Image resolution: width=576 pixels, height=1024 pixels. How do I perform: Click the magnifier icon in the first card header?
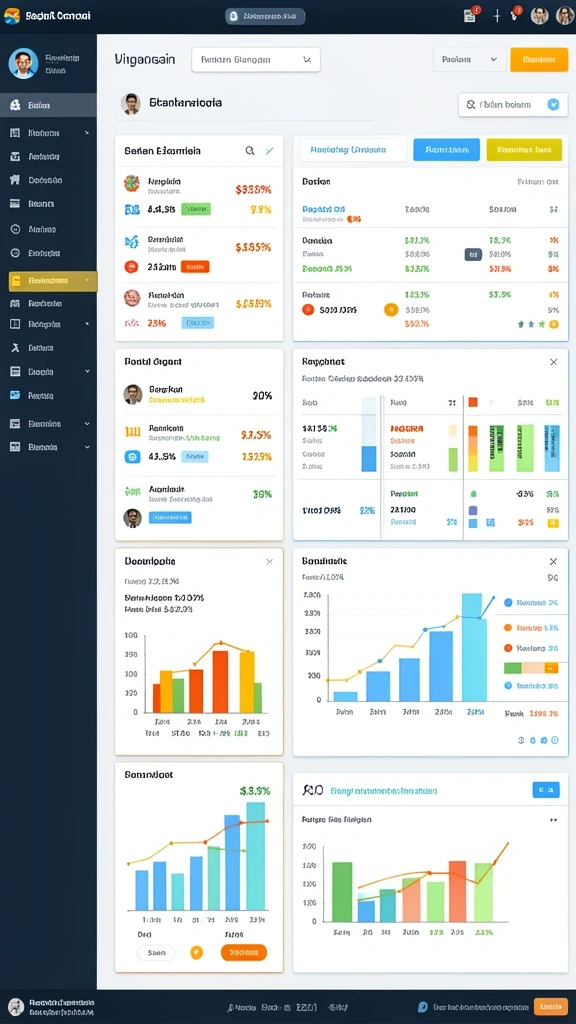pyautogui.click(x=249, y=151)
